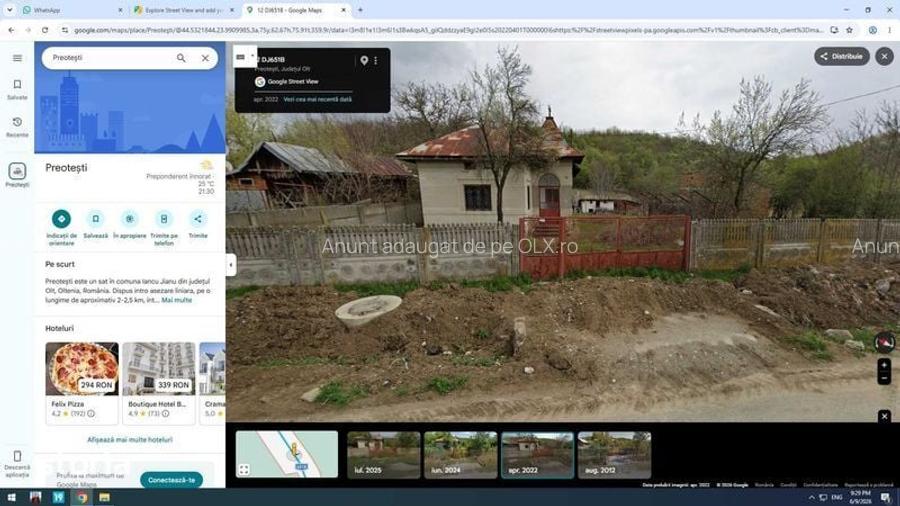This screenshot has height=506, width=900.
Task: Open Chrome three-dot menu
Action: click(x=890, y=30)
